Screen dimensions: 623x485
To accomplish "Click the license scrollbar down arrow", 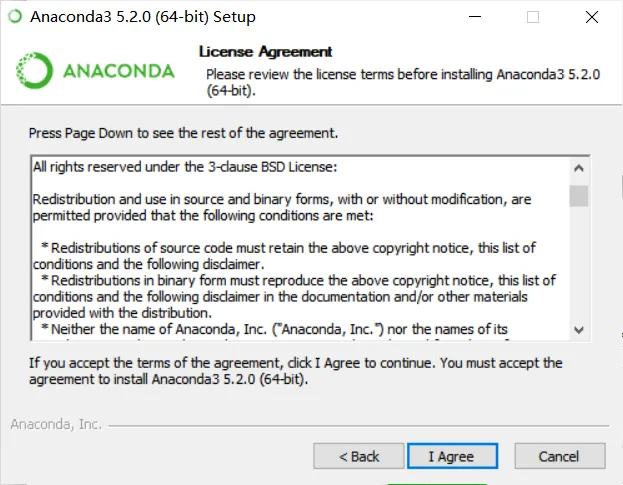I will pyautogui.click(x=579, y=330).
